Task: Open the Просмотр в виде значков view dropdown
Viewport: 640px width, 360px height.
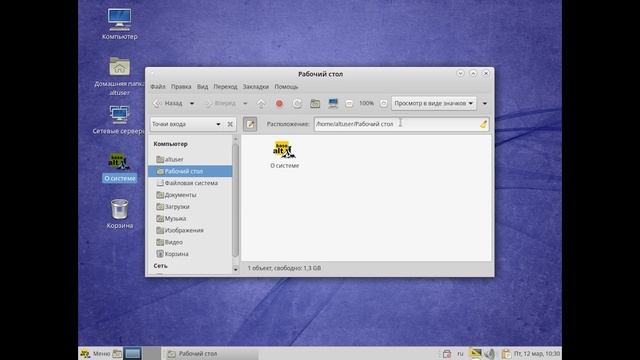Action: tap(433, 103)
